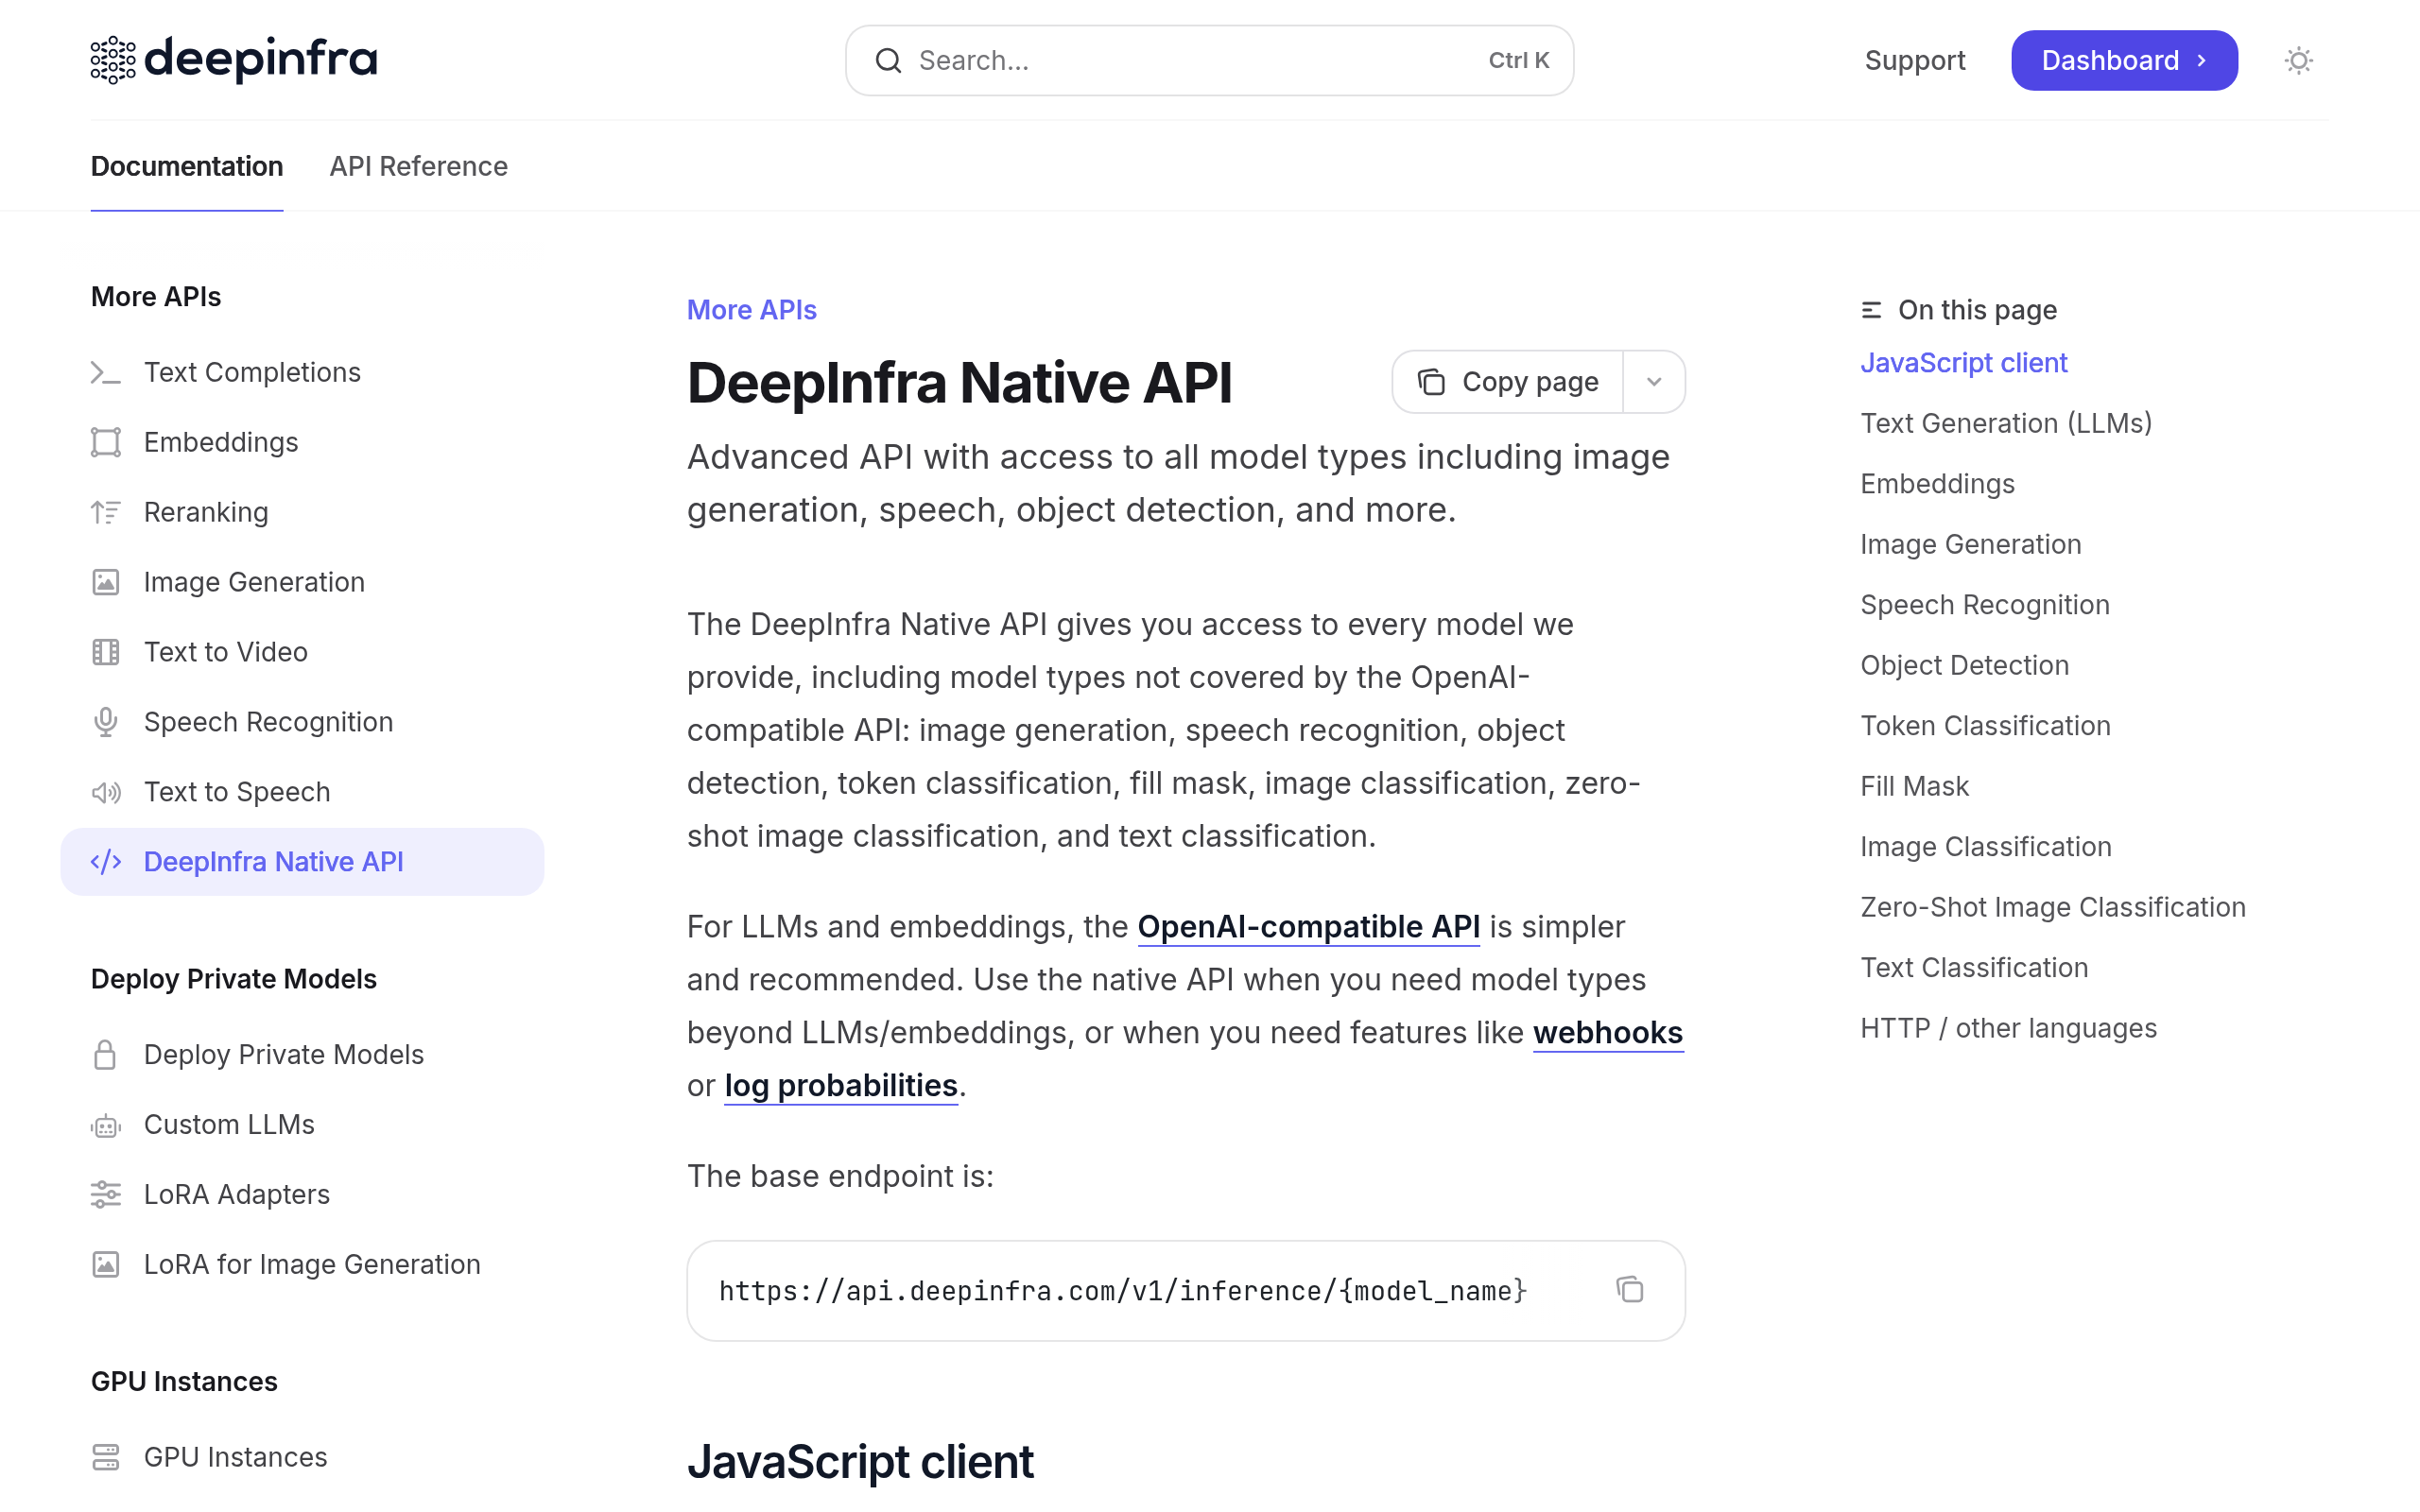Jump to Embeddings in page outline

pos(1937,484)
